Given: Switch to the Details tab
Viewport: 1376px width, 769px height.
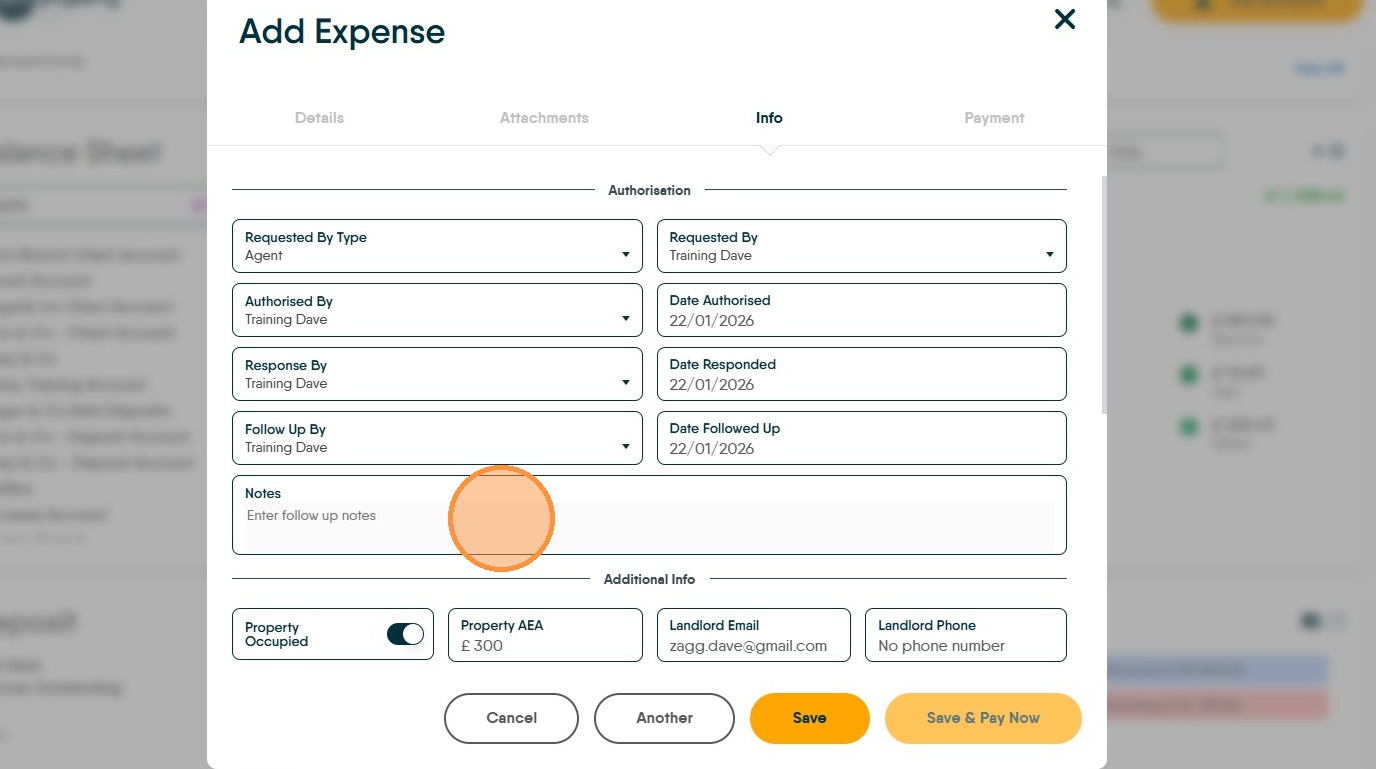Looking at the screenshot, I should [x=319, y=118].
